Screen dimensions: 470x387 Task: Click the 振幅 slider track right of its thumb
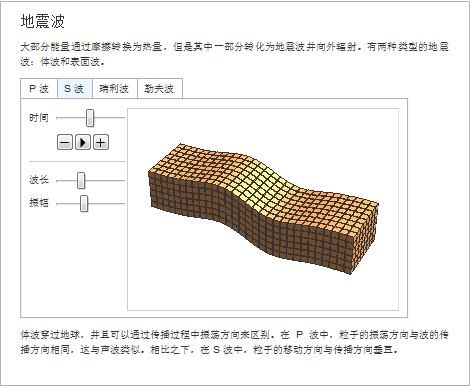click(106, 203)
